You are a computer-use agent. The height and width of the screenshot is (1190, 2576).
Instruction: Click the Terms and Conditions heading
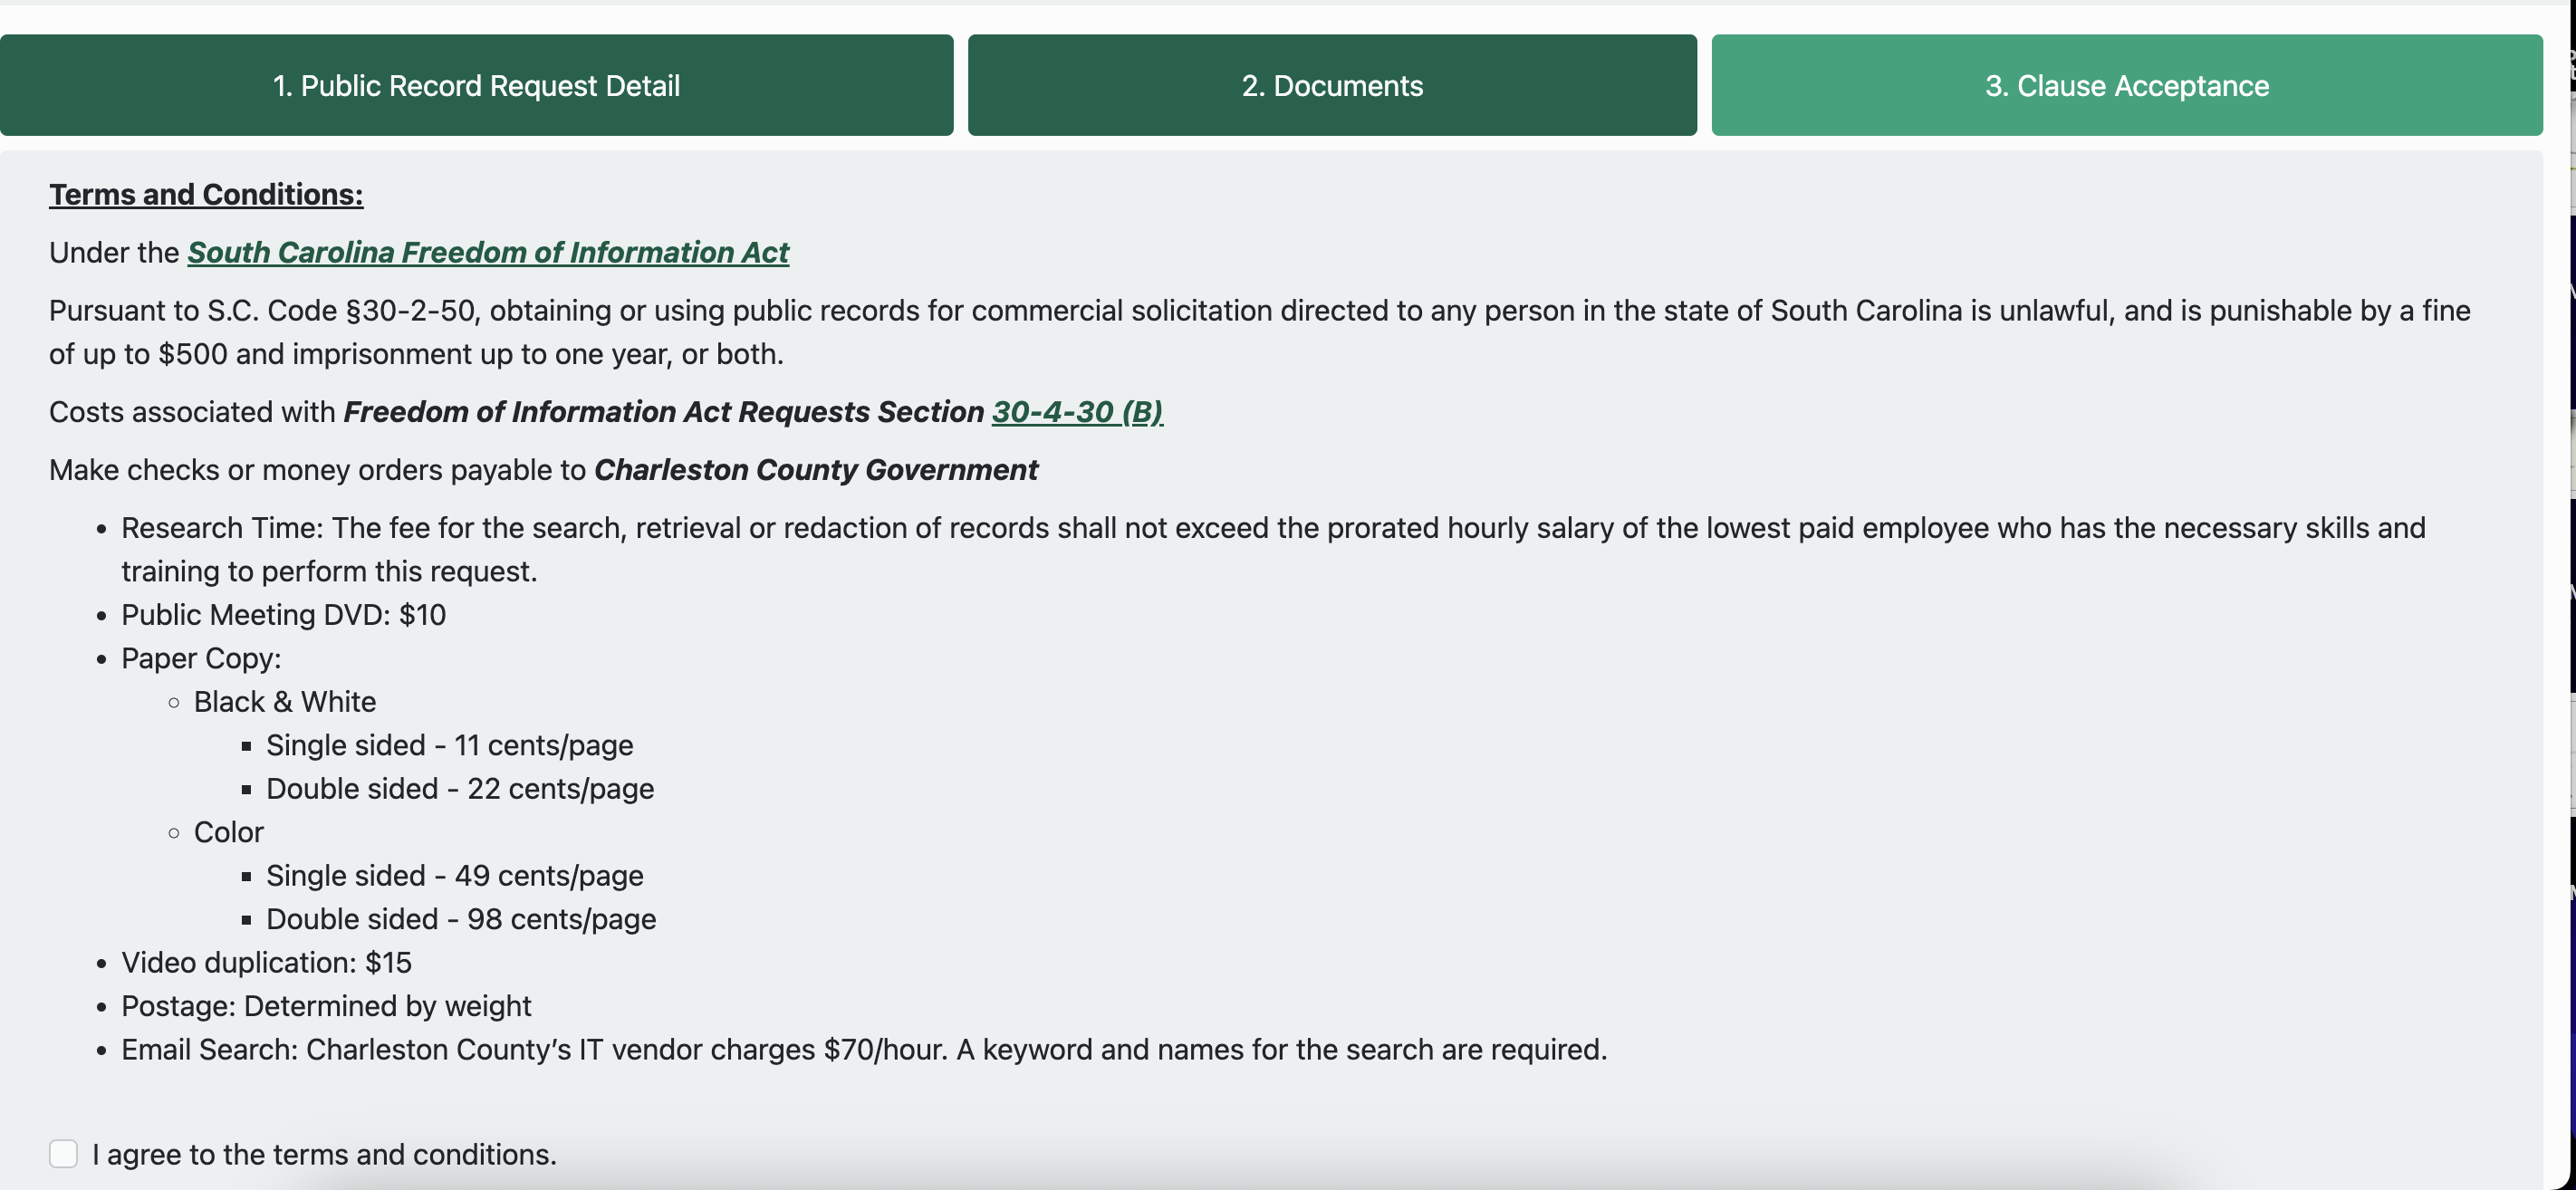[x=206, y=194]
